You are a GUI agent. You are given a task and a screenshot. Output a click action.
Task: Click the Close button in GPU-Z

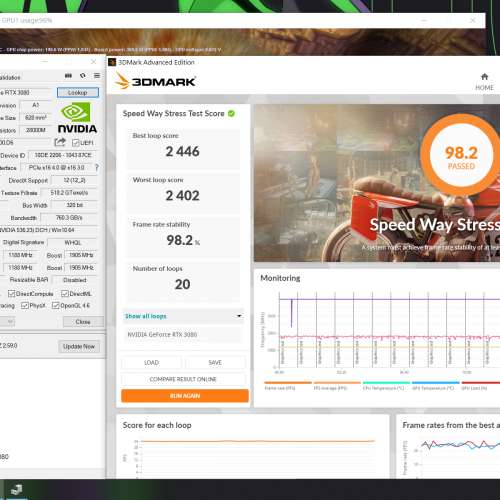[83, 322]
